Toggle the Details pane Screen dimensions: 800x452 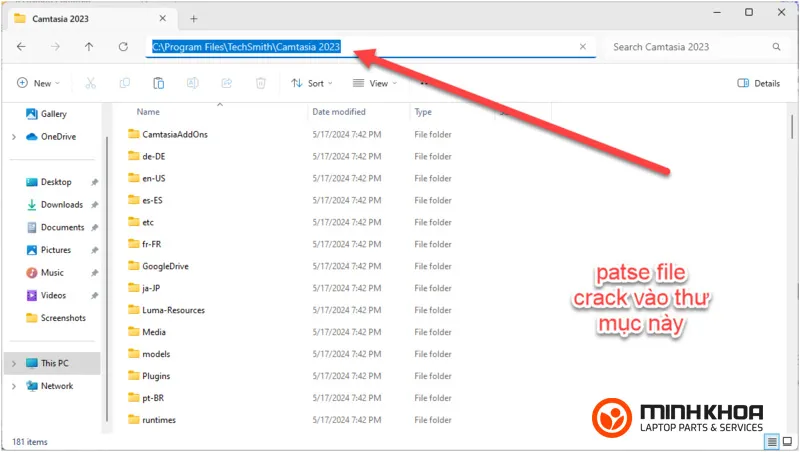(x=758, y=84)
